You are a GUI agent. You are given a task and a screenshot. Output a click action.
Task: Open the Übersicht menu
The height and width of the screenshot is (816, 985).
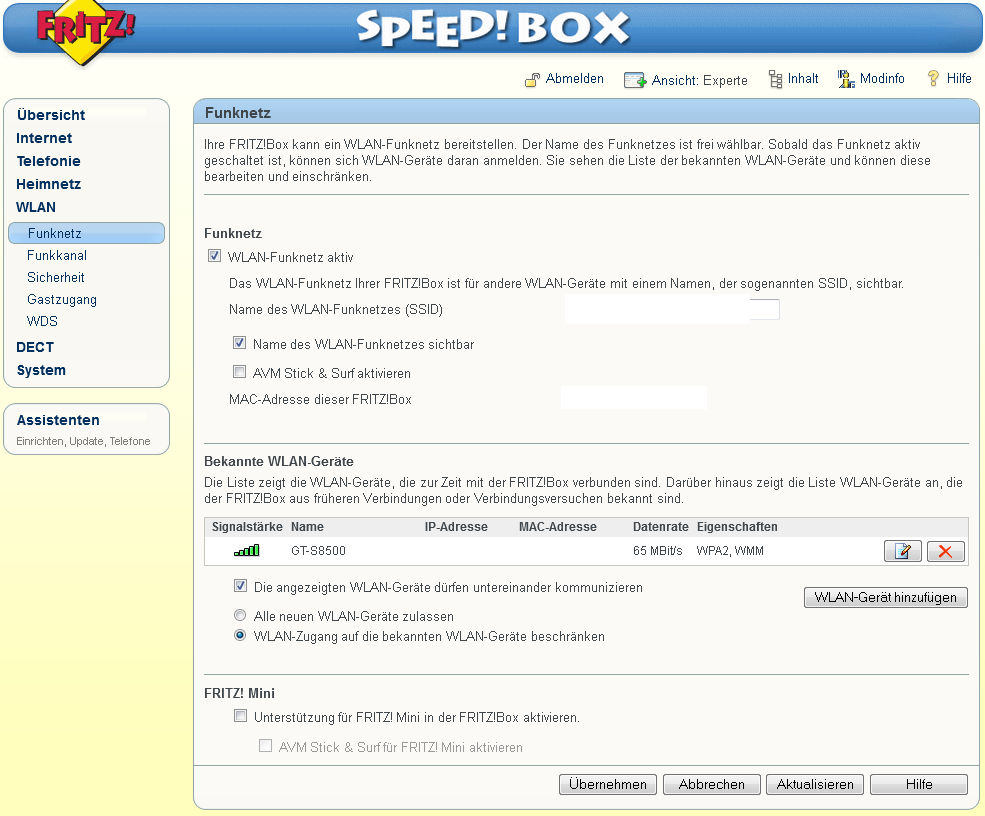pos(51,115)
